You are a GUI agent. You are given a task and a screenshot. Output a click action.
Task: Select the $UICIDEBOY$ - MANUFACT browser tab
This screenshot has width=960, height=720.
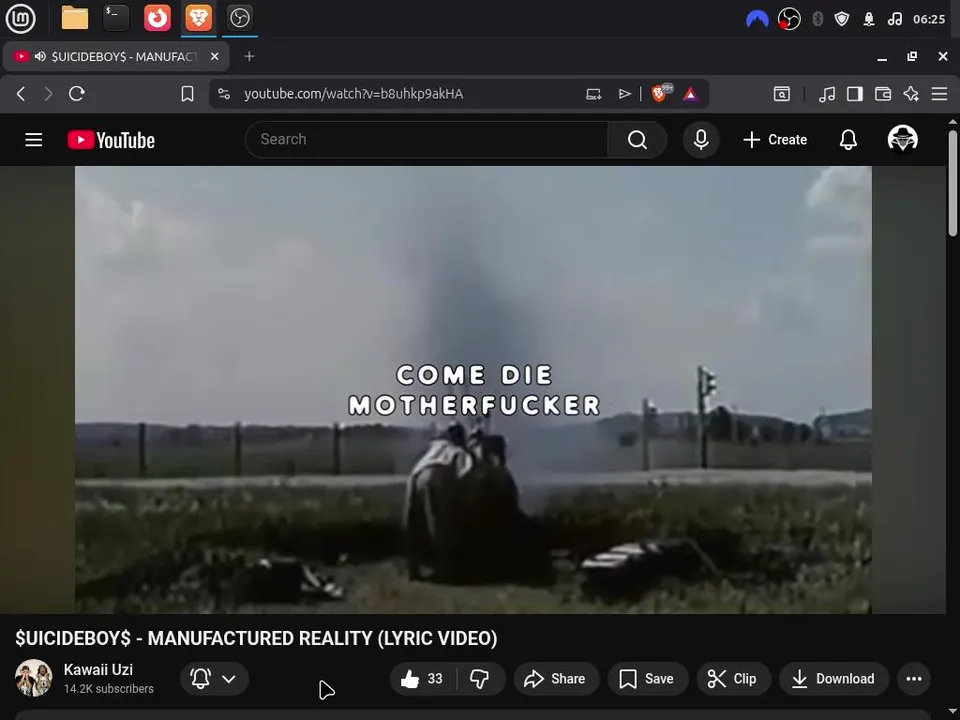coord(116,56)
